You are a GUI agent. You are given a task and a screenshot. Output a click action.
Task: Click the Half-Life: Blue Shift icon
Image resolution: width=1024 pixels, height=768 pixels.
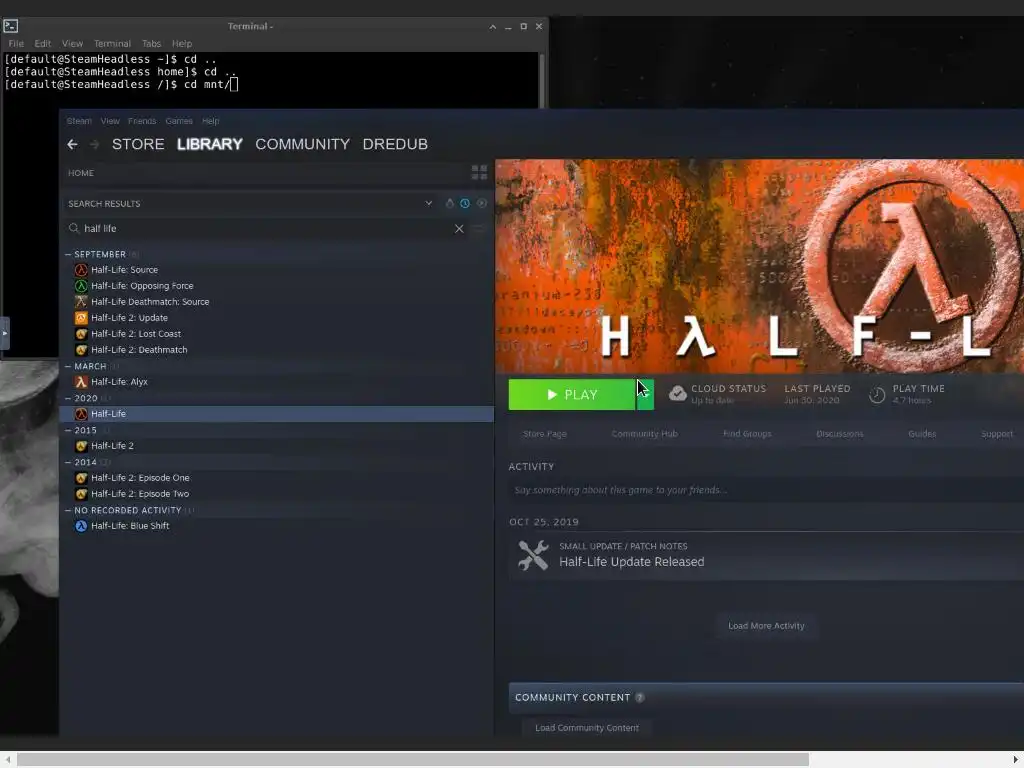(x=81, y=526)
